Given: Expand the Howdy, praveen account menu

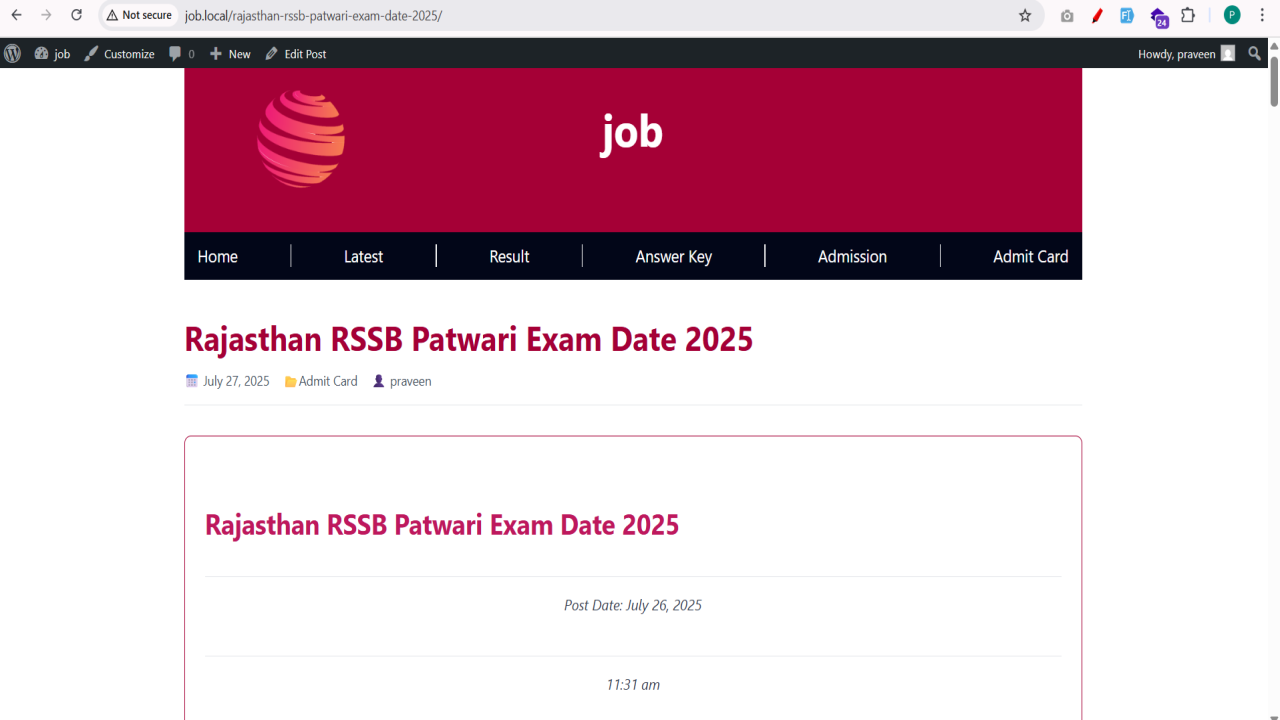Looking at the screenshot, I should 1186,54.
